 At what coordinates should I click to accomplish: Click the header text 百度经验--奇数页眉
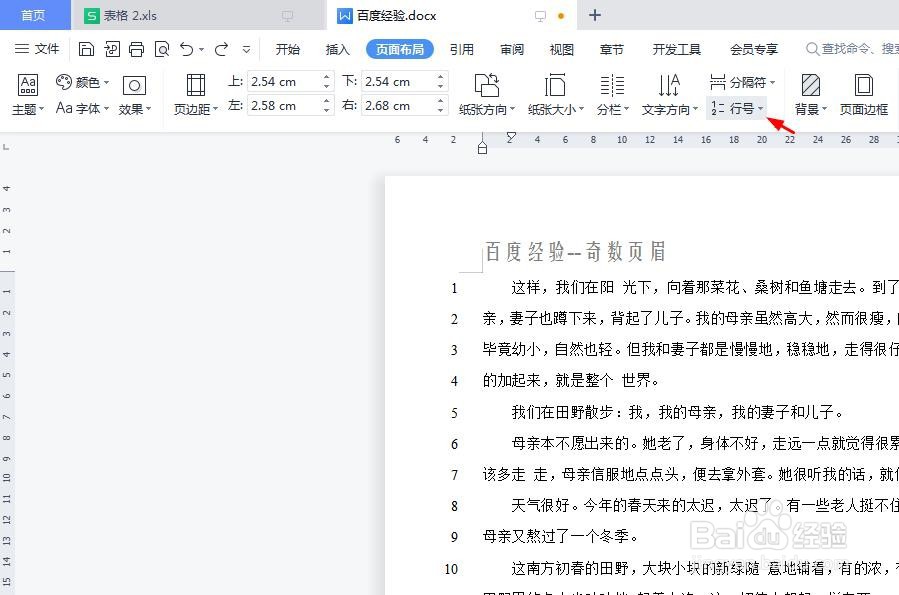[x=575, y=252]
